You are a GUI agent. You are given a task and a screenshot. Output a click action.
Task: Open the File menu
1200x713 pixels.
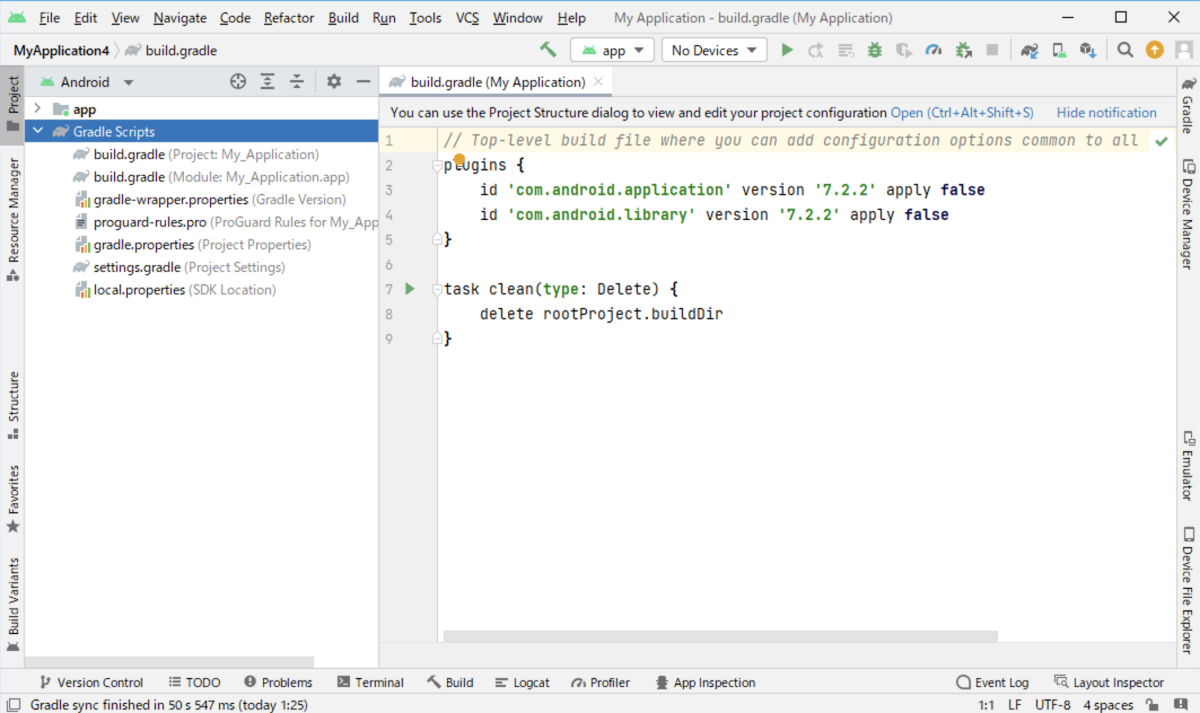[49, 18]
